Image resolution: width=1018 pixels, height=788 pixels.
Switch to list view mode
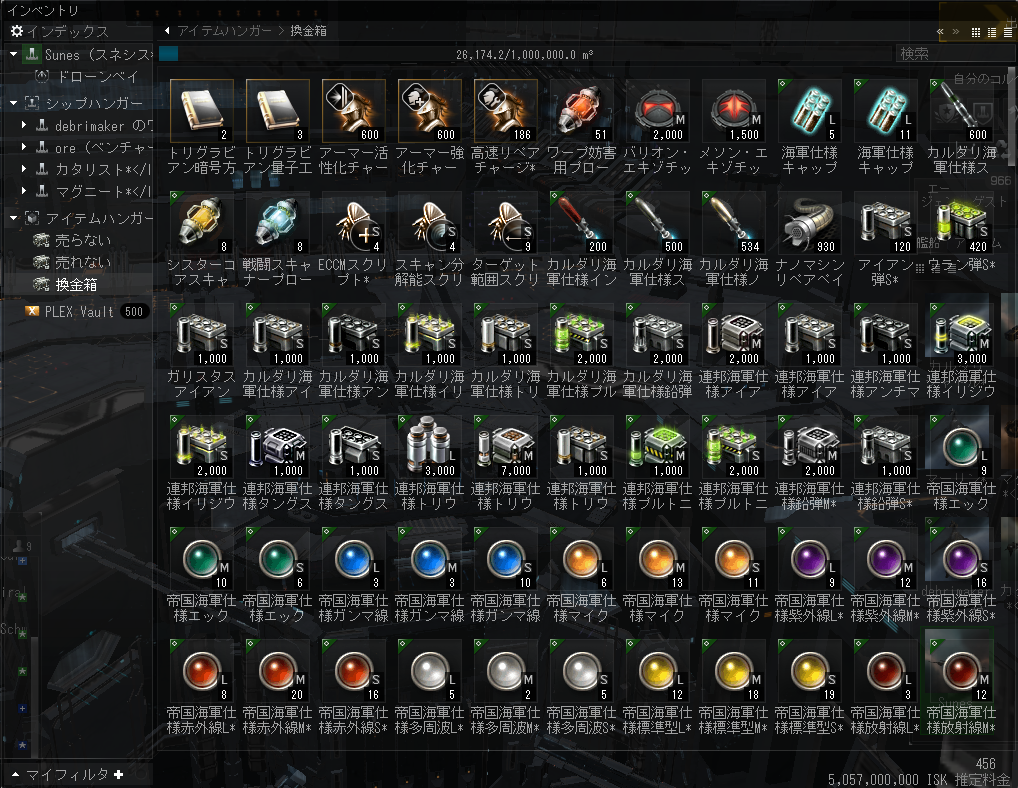(1008, 32)
